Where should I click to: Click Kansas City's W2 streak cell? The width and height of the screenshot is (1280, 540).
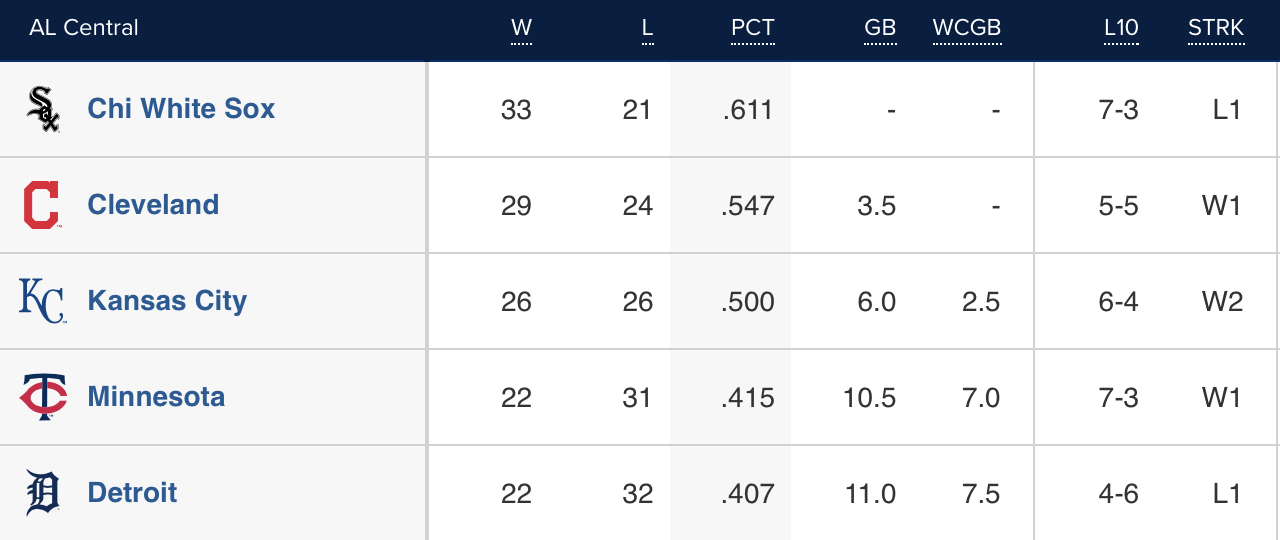coord(1222,302)
